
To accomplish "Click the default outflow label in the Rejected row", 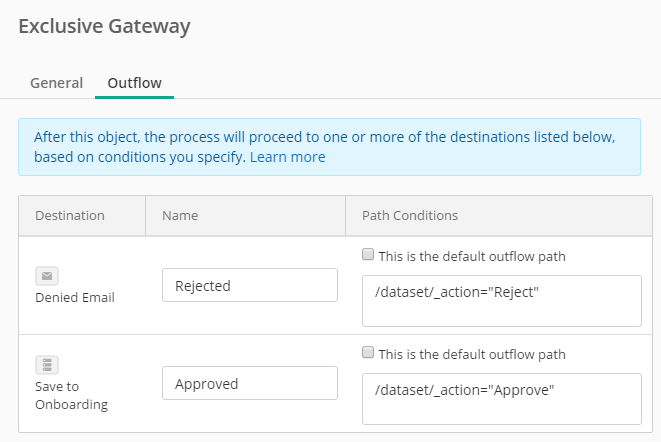I will tap(472, 256).
